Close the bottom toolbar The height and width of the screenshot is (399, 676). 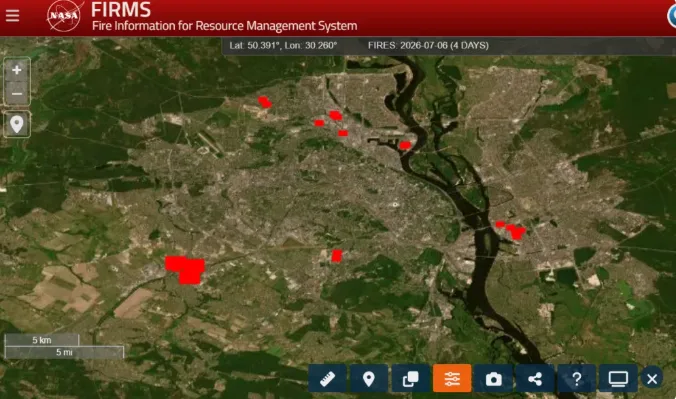[x=652, y=379]
